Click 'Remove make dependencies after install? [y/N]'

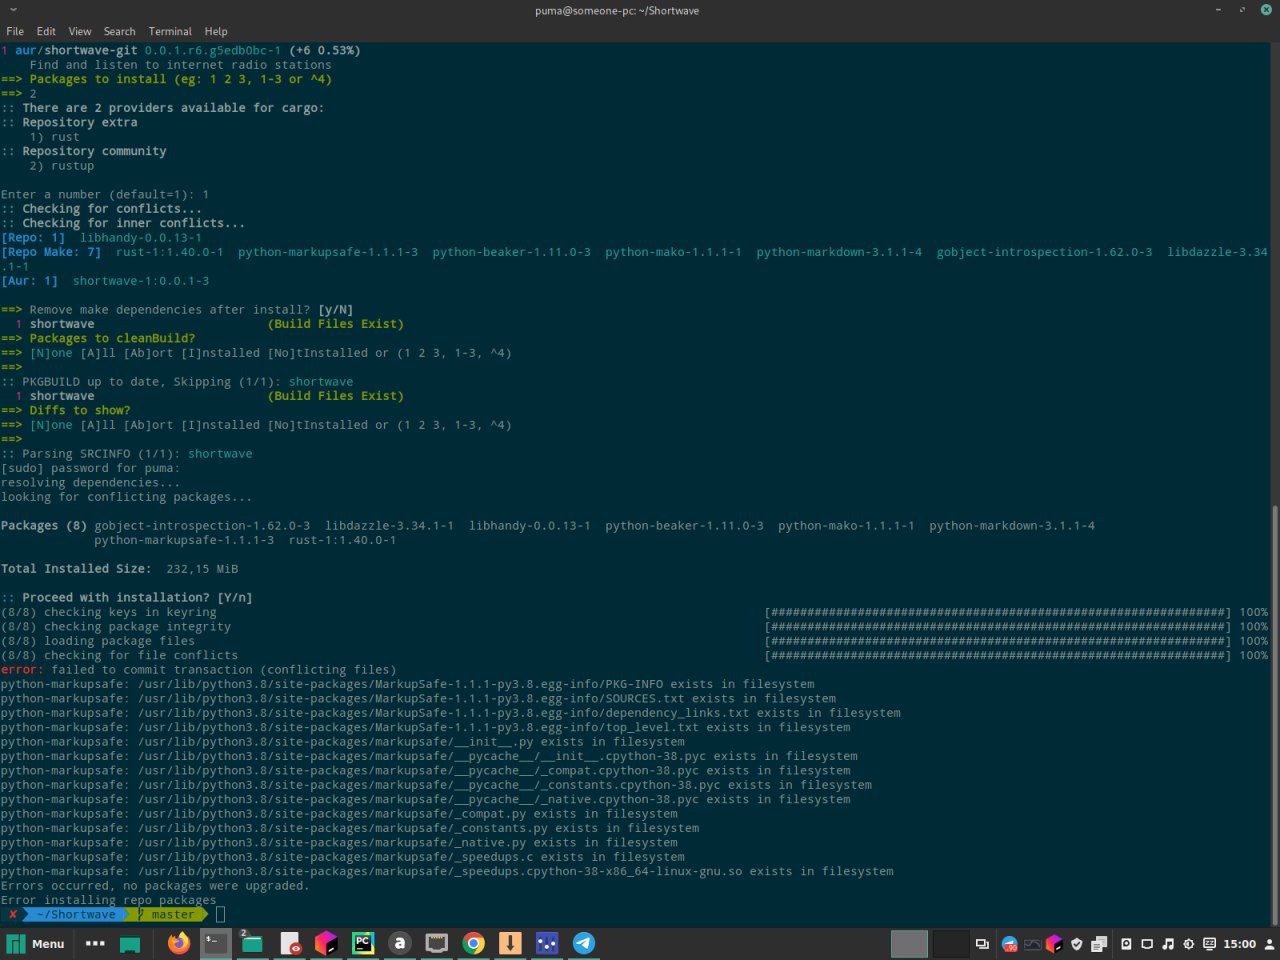click(191, 310)
